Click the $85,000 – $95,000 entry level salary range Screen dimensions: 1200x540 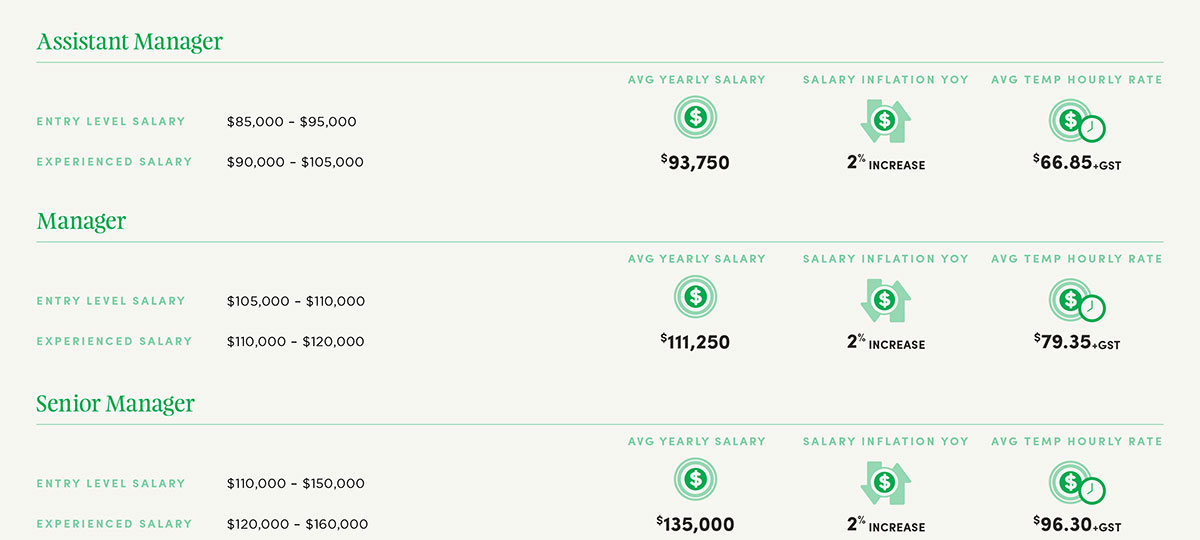coord(292,122)
